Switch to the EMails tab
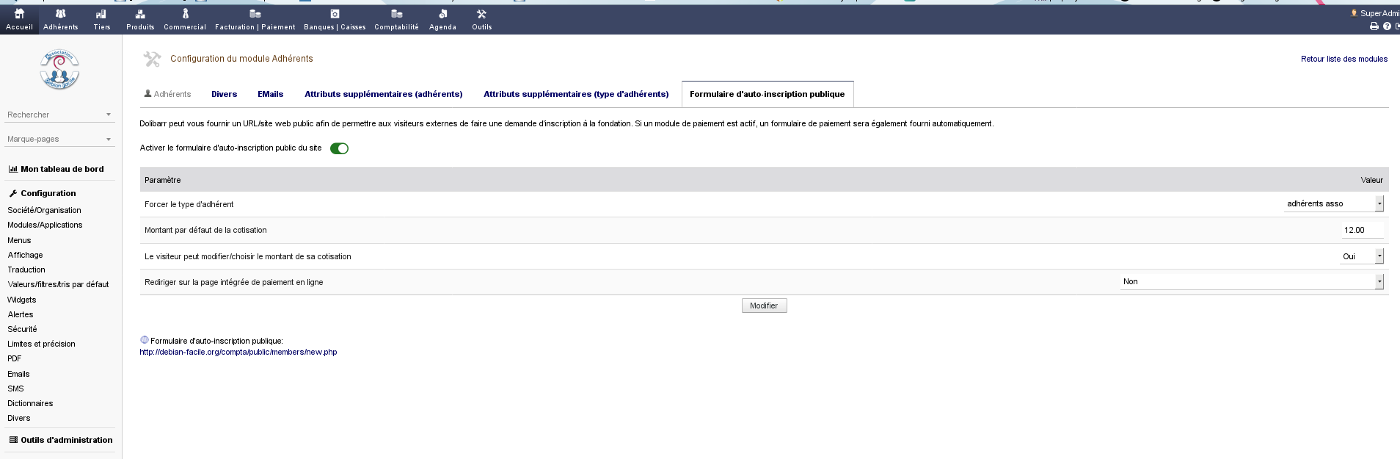 (x=270, y=94)
